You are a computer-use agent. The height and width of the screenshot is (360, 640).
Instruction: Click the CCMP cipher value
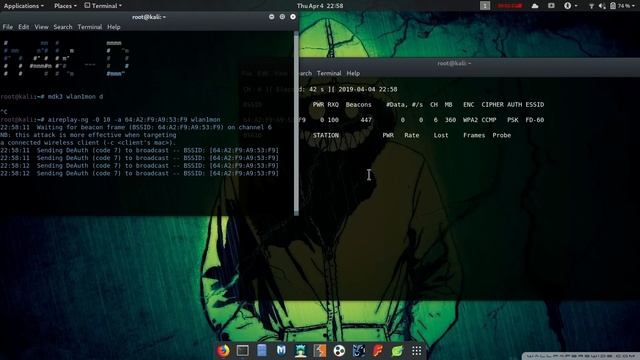point(489,120)
